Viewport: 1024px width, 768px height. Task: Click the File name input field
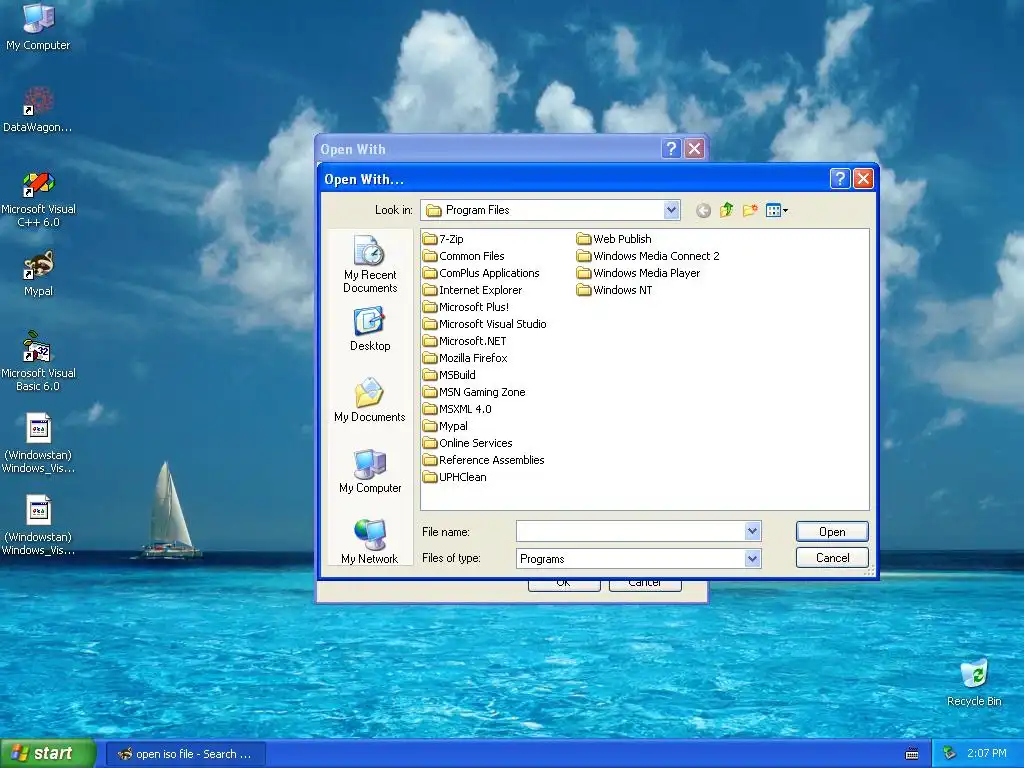(x=631, y=531)
